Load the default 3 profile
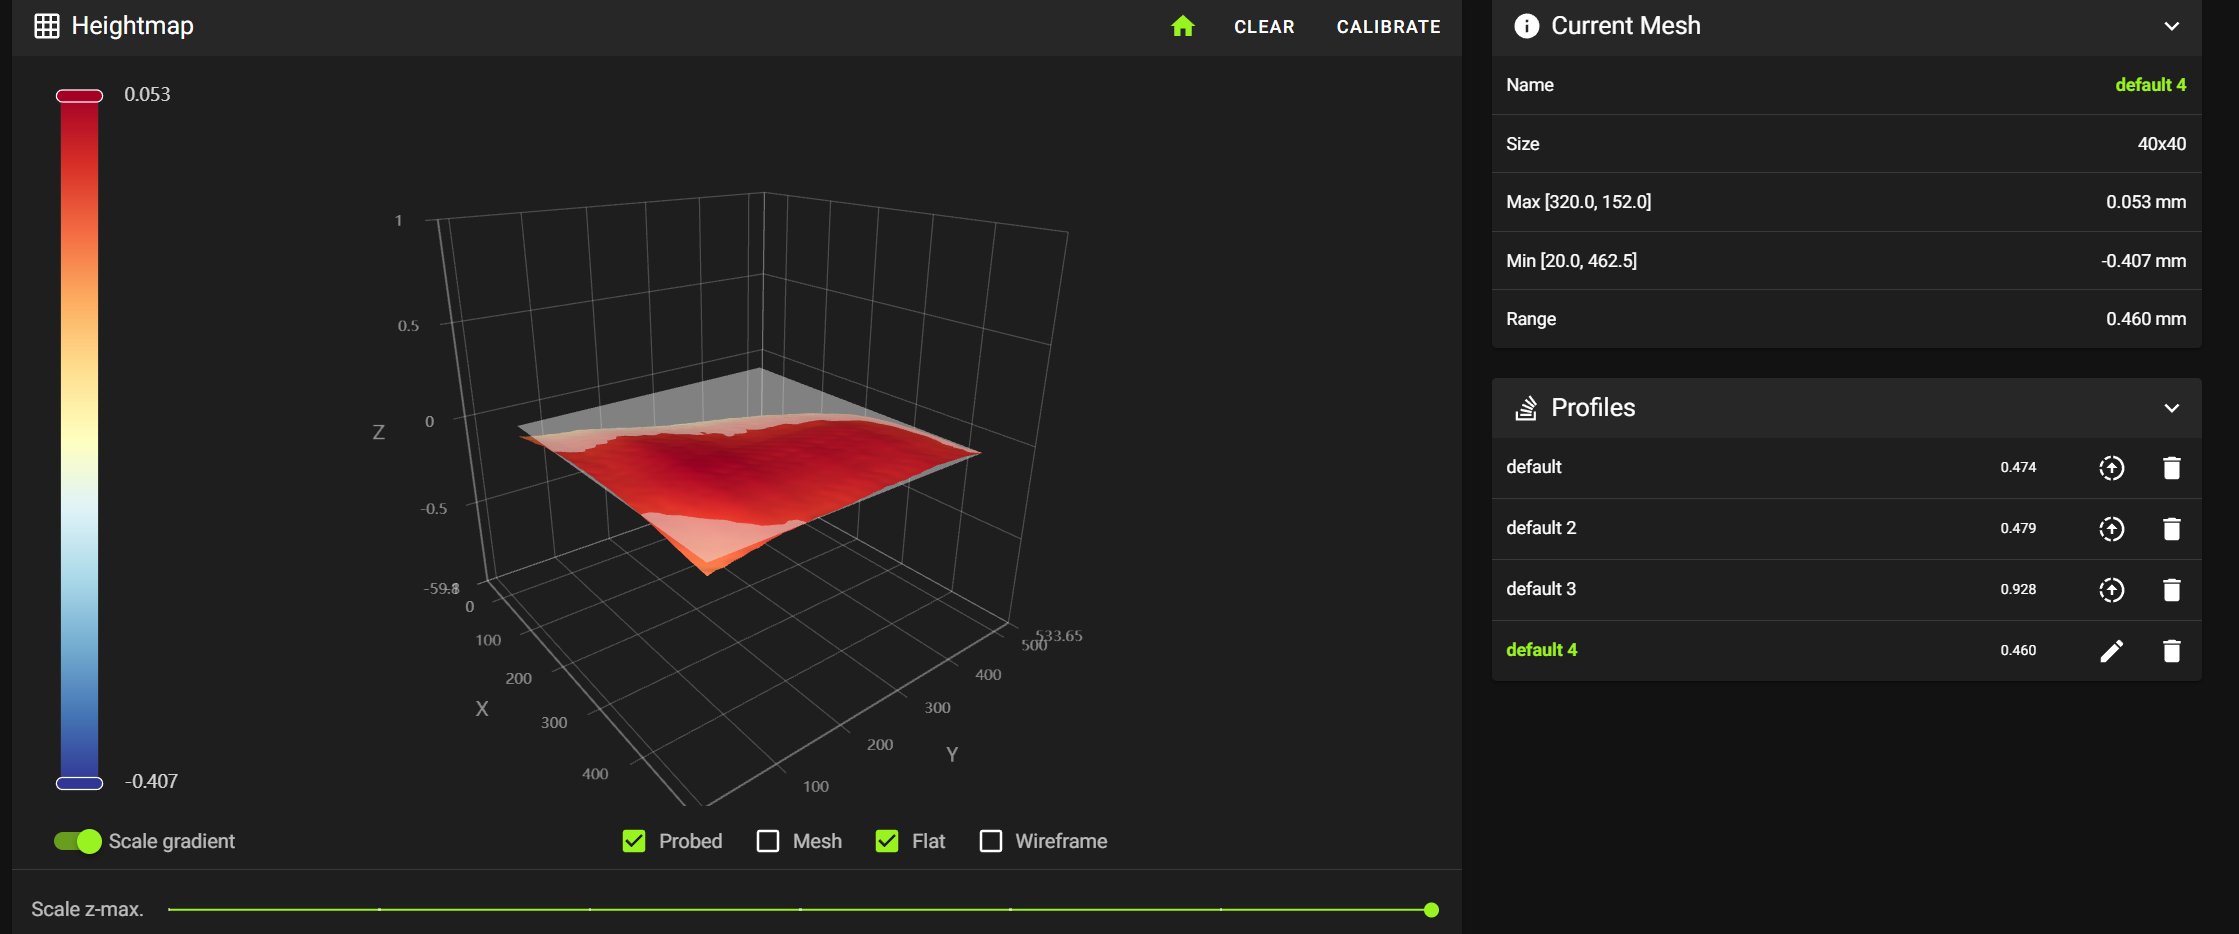2239x934 pixels. 2111,590
